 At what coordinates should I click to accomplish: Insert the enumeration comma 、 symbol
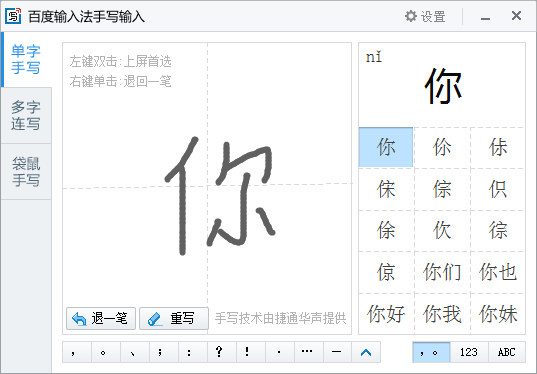coord(135,352)
